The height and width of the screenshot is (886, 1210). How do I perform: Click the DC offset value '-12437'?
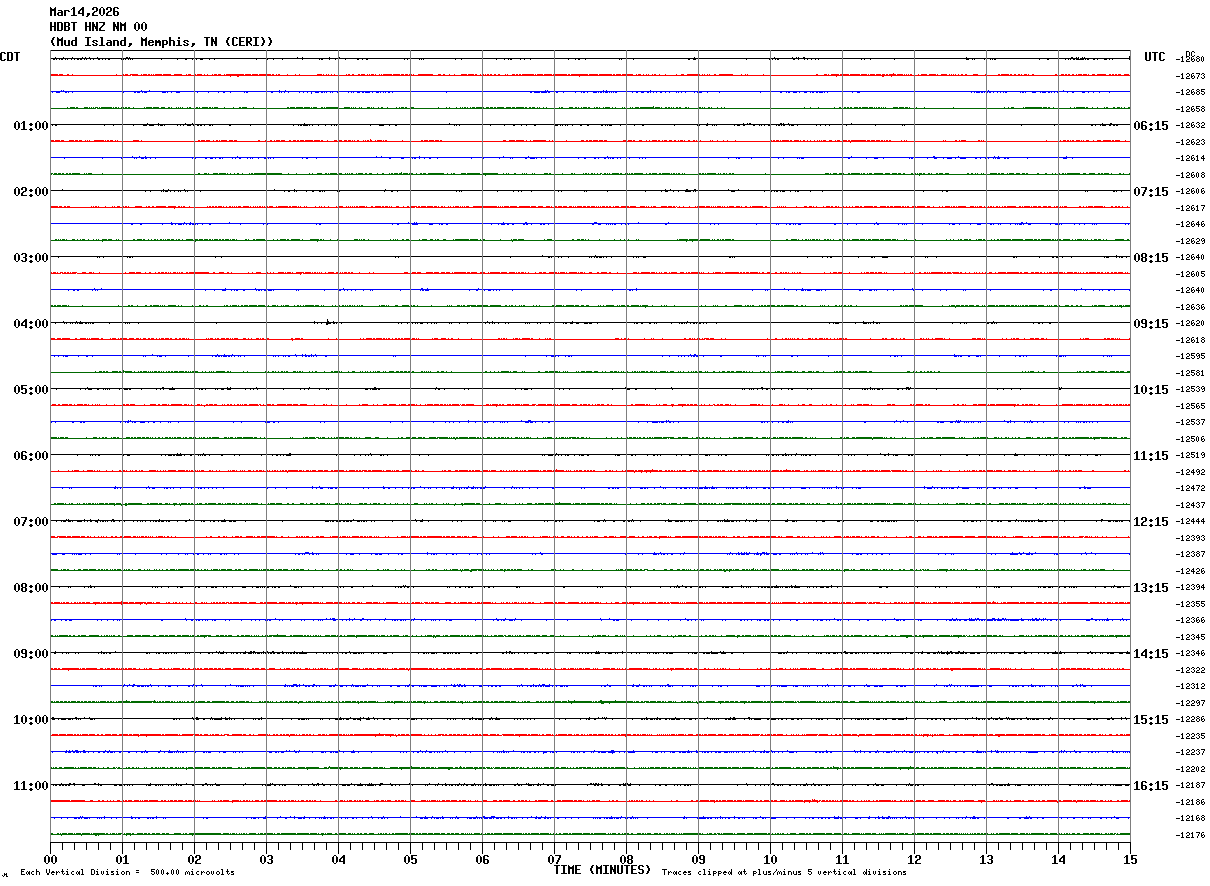(1190, 505)
